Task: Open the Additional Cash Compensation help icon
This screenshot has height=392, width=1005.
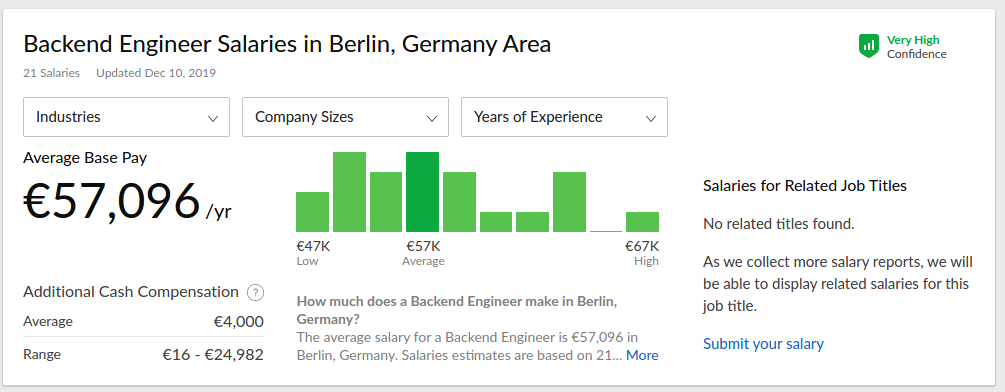Action: tap(255, 293)
